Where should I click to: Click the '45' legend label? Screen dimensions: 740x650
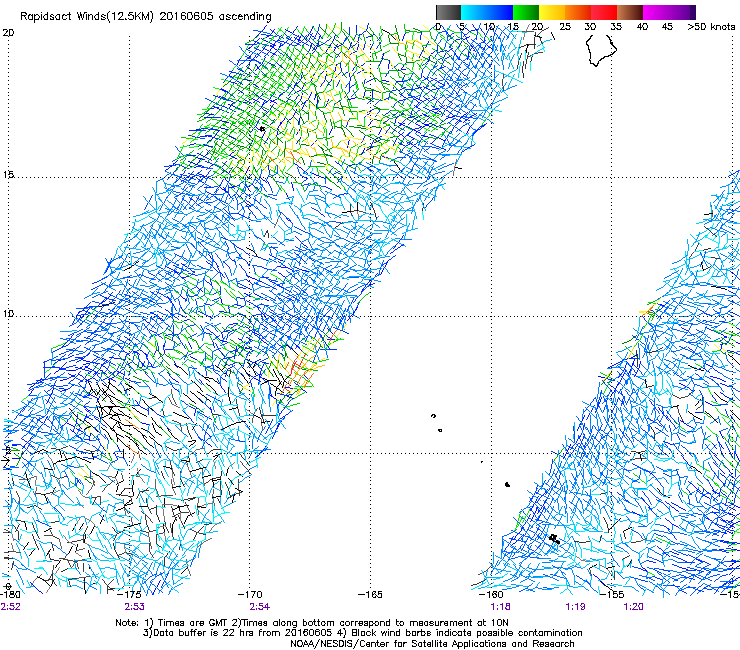point(667,27)
